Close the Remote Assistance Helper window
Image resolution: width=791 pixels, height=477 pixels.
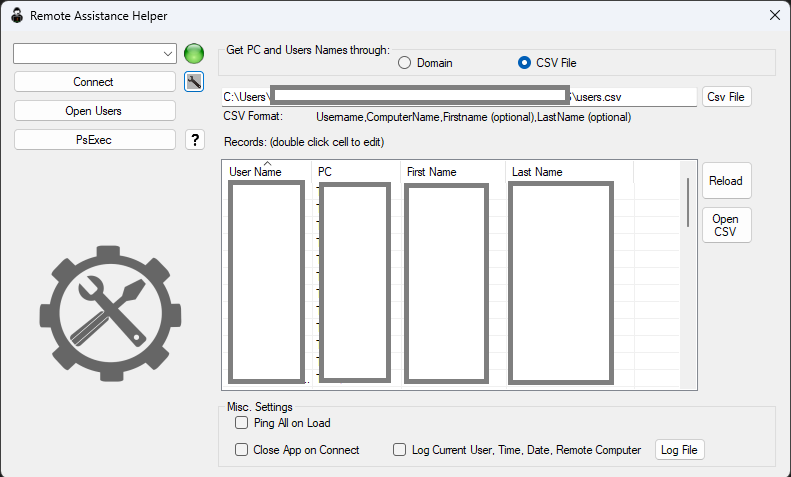coord(775,16)
